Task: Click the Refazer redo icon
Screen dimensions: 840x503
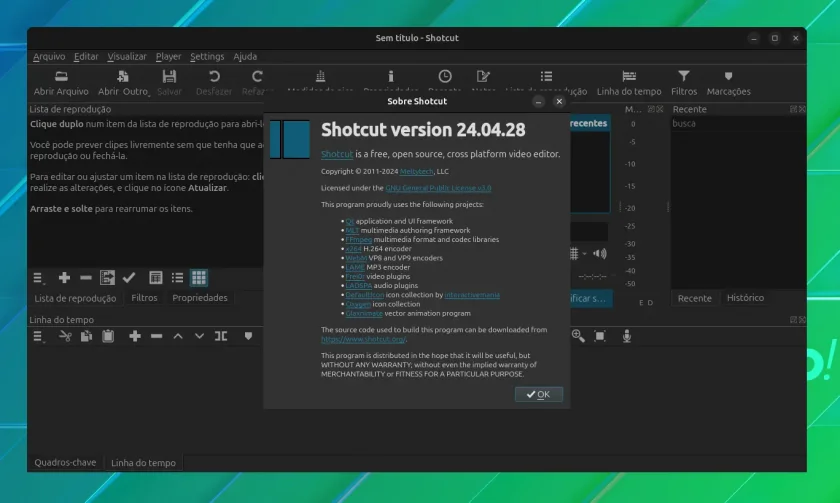Action: click(257, 76)
